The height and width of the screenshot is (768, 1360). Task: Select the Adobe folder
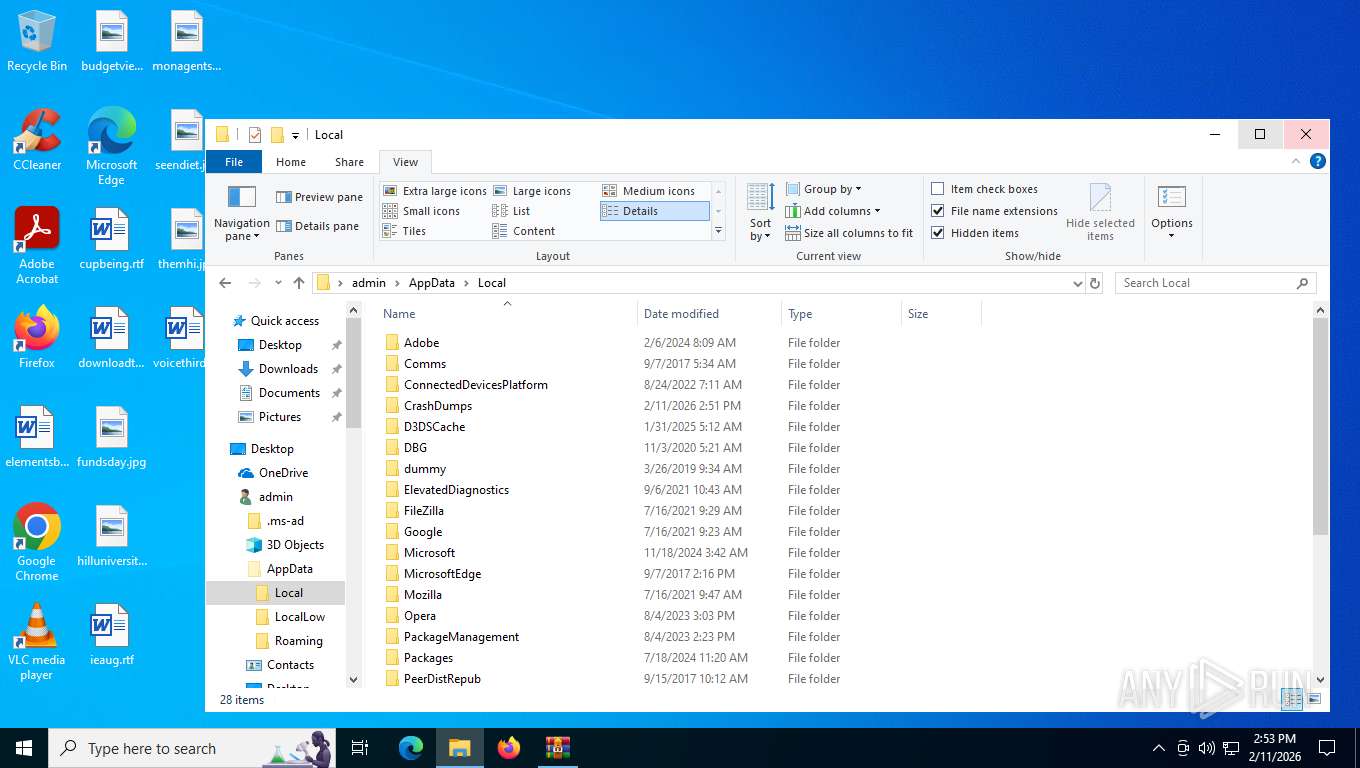tap(421, 343)
